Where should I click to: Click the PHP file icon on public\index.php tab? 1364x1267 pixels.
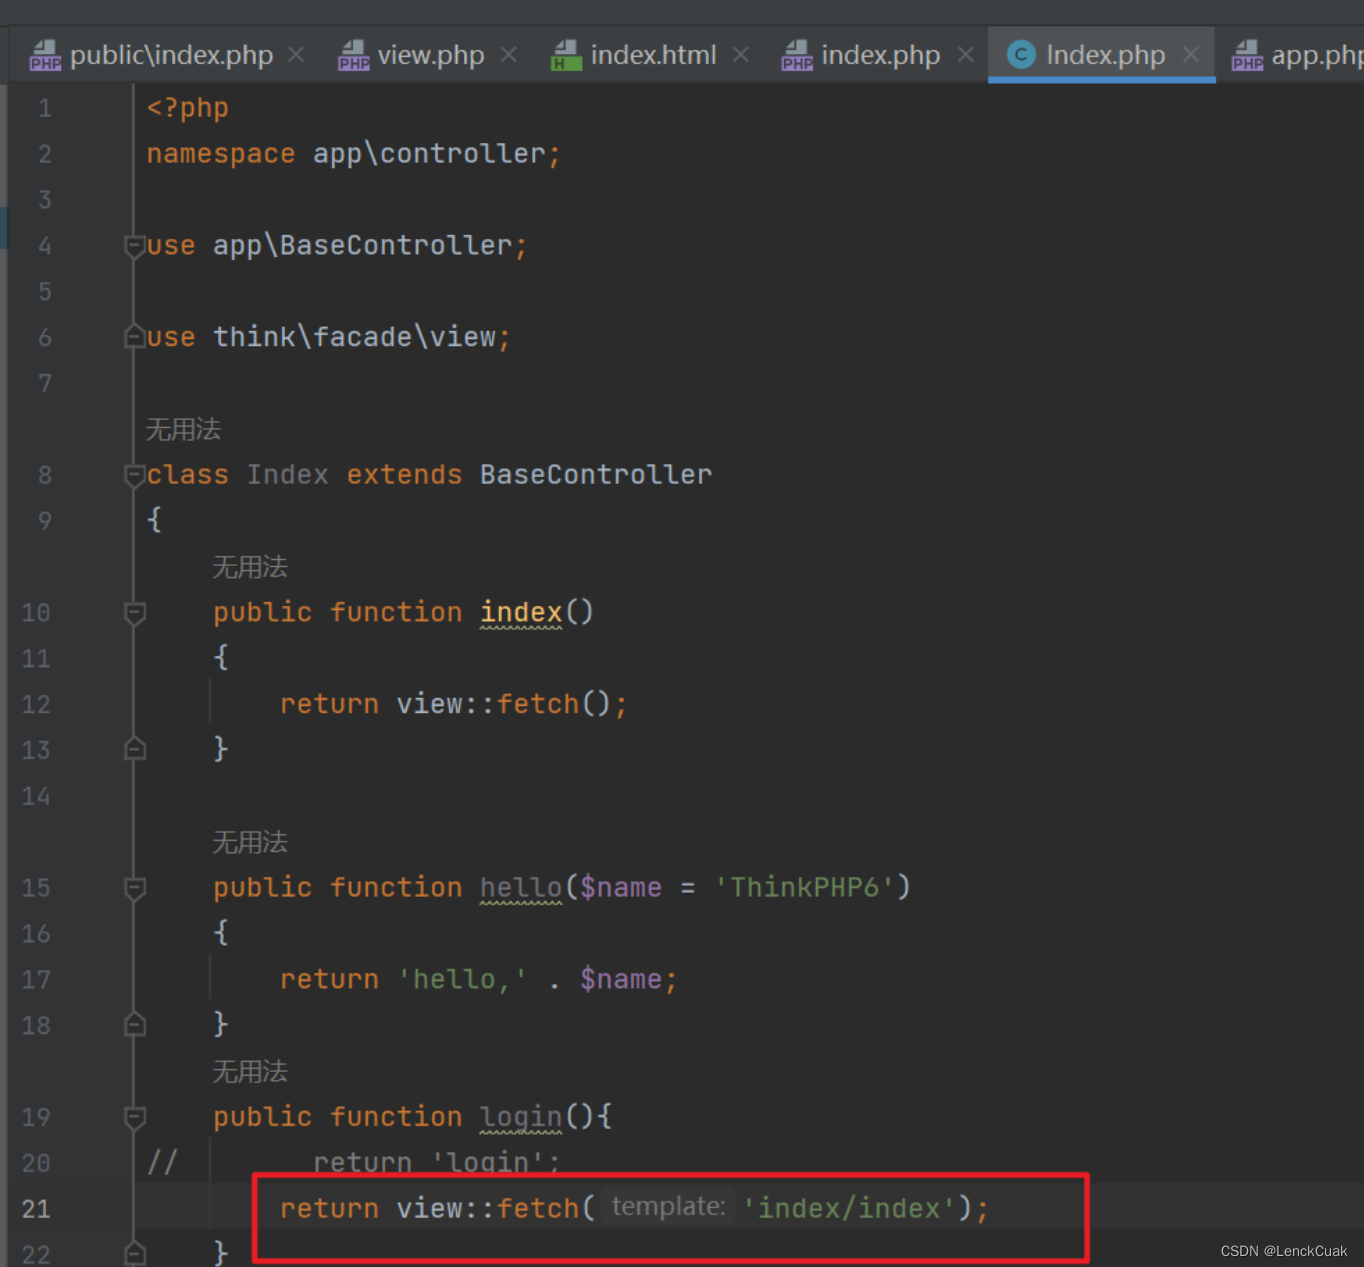point(46,55)
